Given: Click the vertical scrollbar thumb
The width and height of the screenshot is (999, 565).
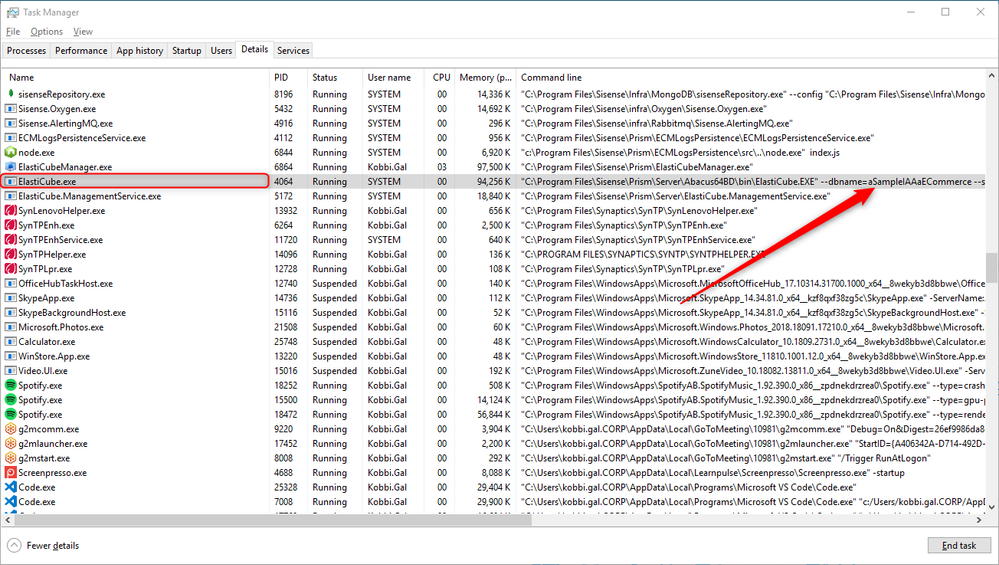Looking at the screenshot, I should (990, 268).
